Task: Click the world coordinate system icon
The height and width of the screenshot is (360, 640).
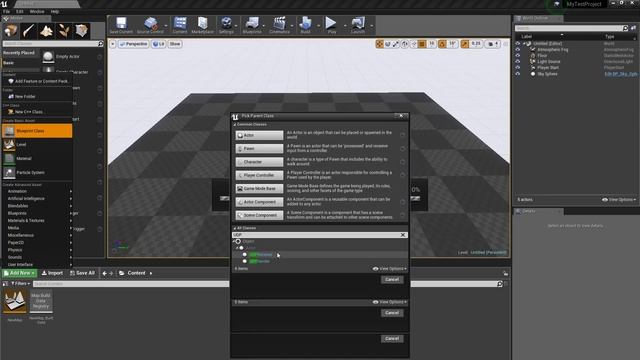Action: (405, 44)
